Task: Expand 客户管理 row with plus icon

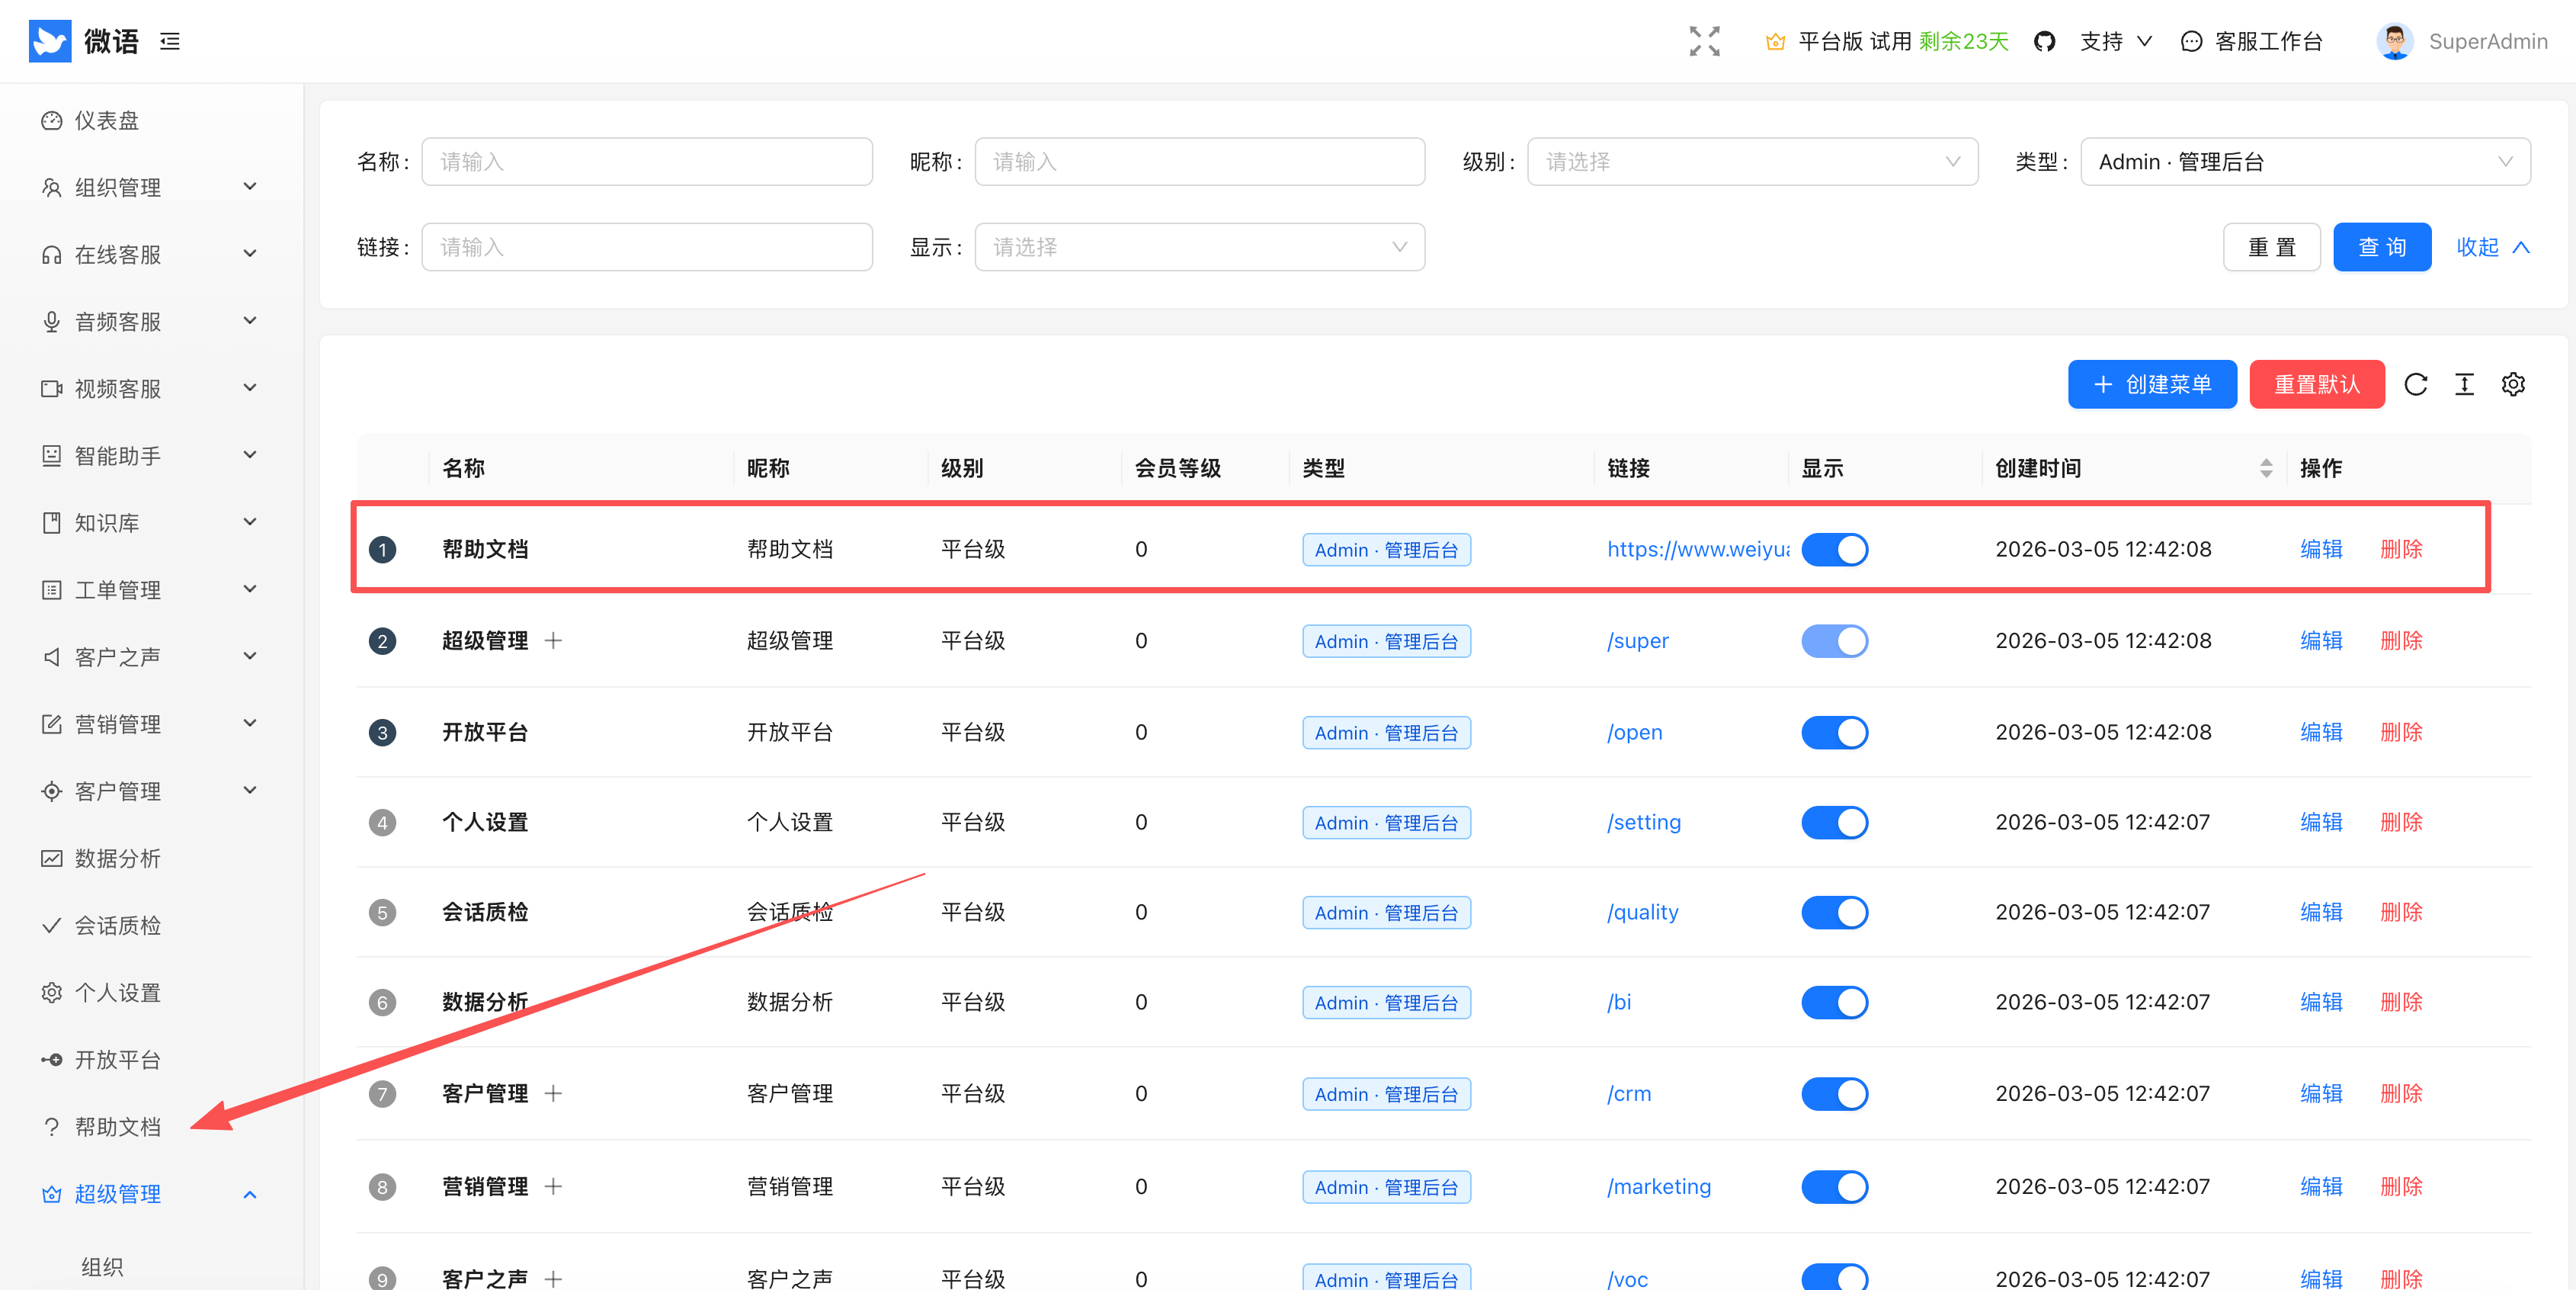Action: (x=553, y=1093)
